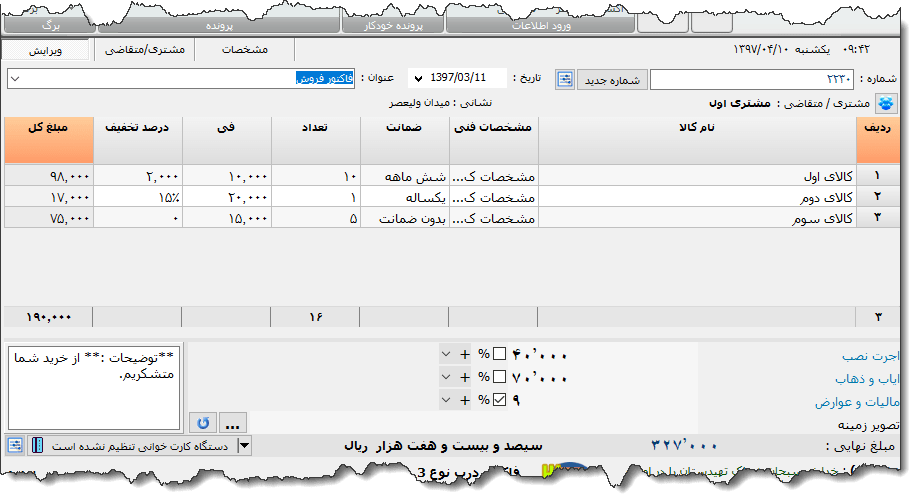Click the date field 1397/03/11
The height and width of the screenshot is (494, 910).
[x=457, y=78]
